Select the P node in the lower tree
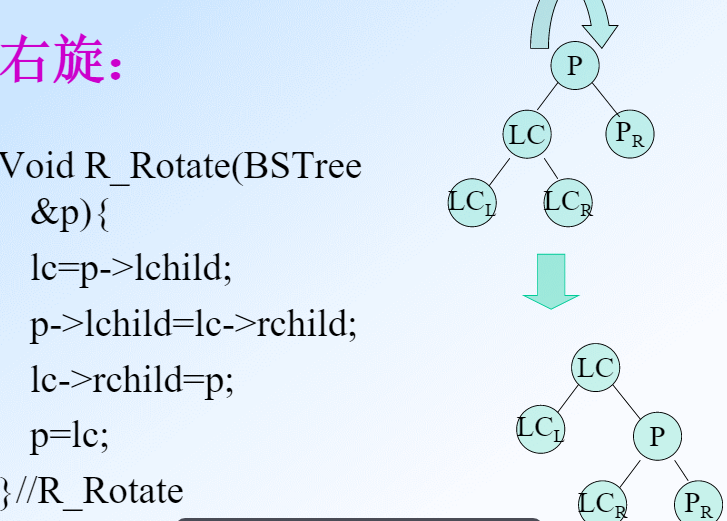Screen dimensions: 727x521 (657, 436)
